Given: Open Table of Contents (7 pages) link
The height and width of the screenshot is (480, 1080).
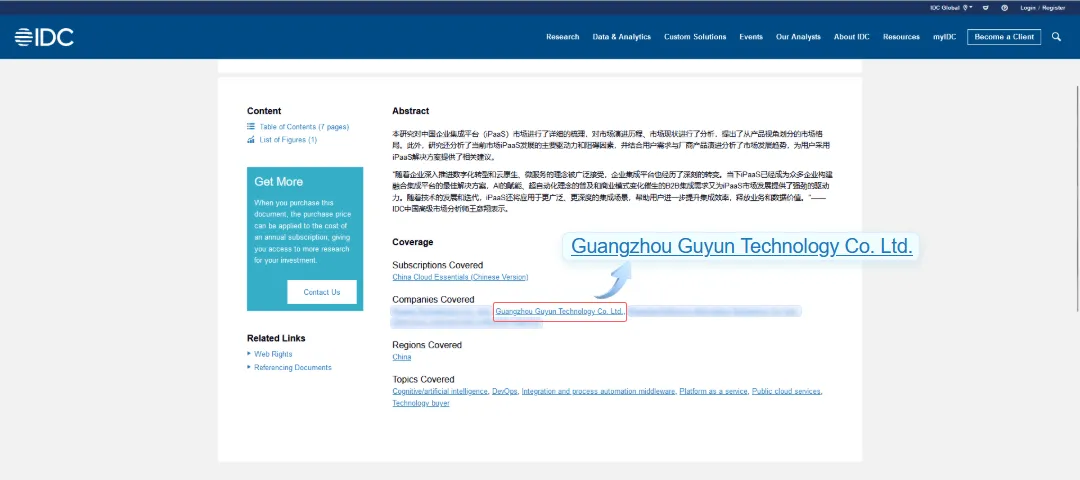Looking at the screenshot, I should (x=304, y=127).
